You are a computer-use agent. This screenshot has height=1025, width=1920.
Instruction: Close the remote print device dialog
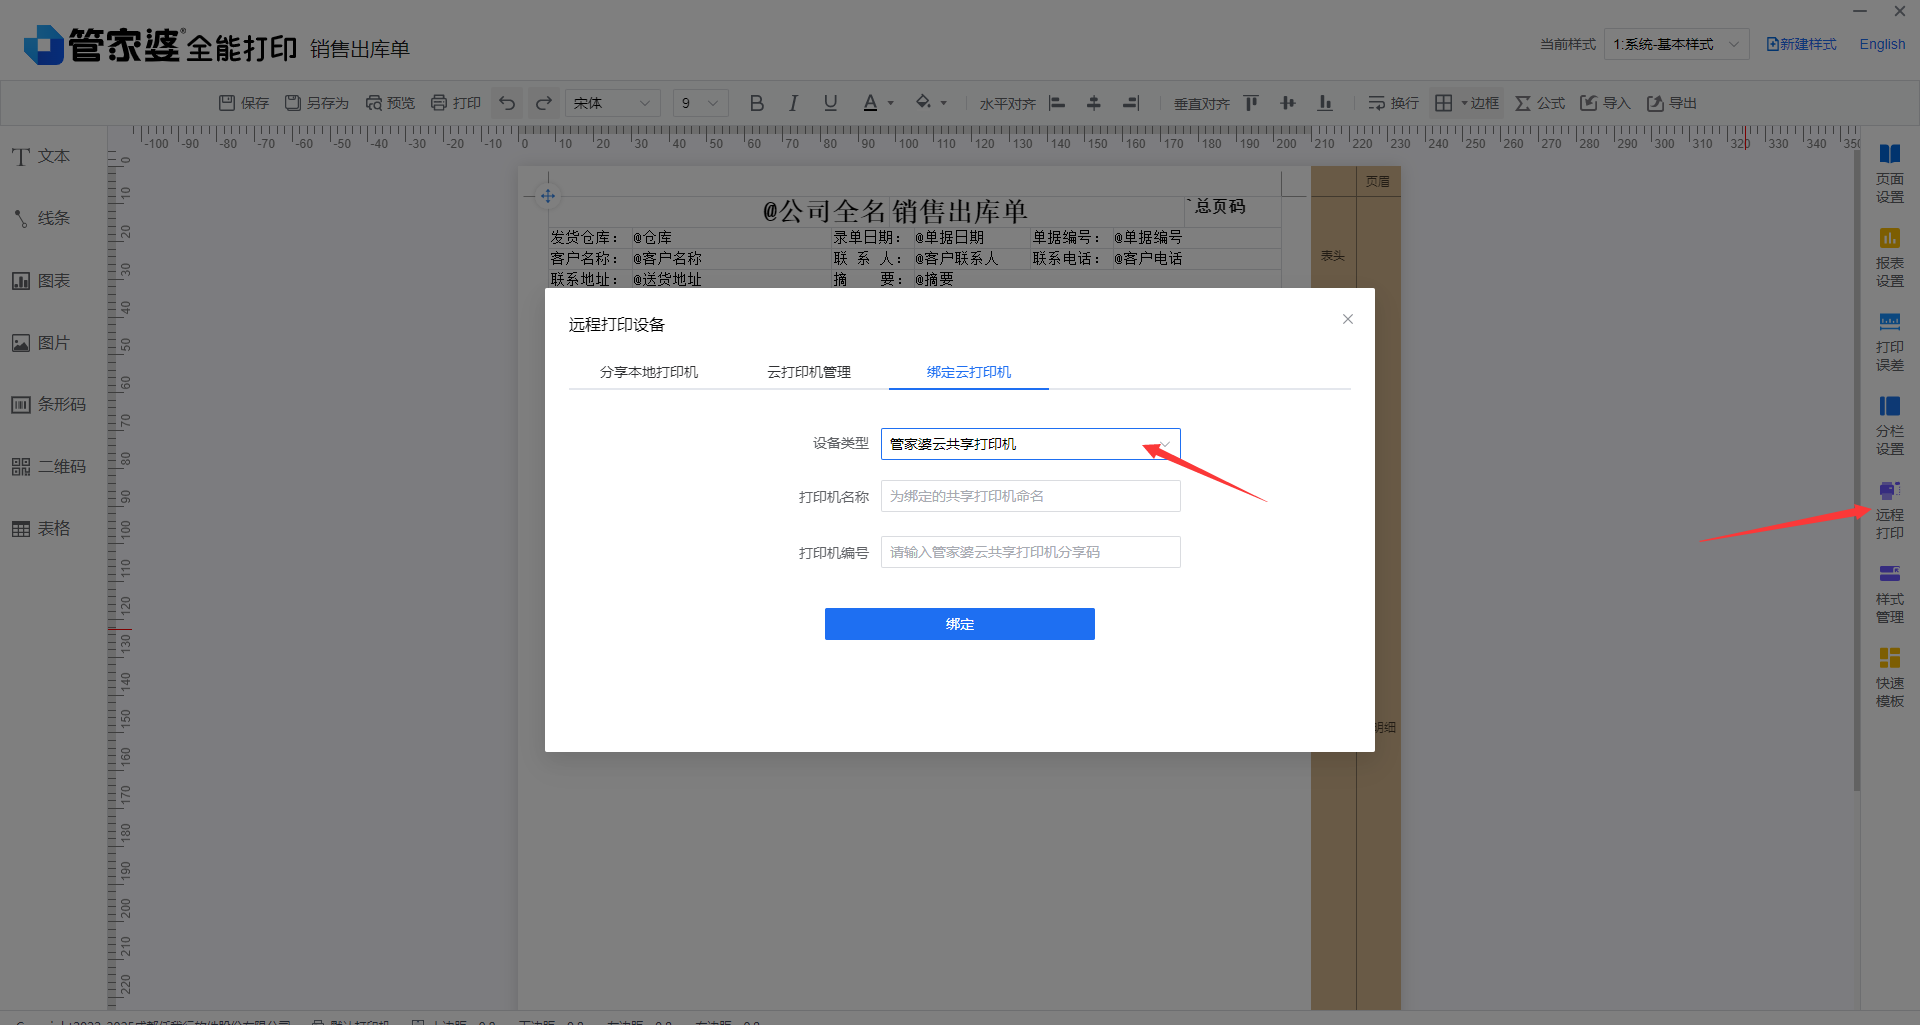click(x=1348, y=319)
